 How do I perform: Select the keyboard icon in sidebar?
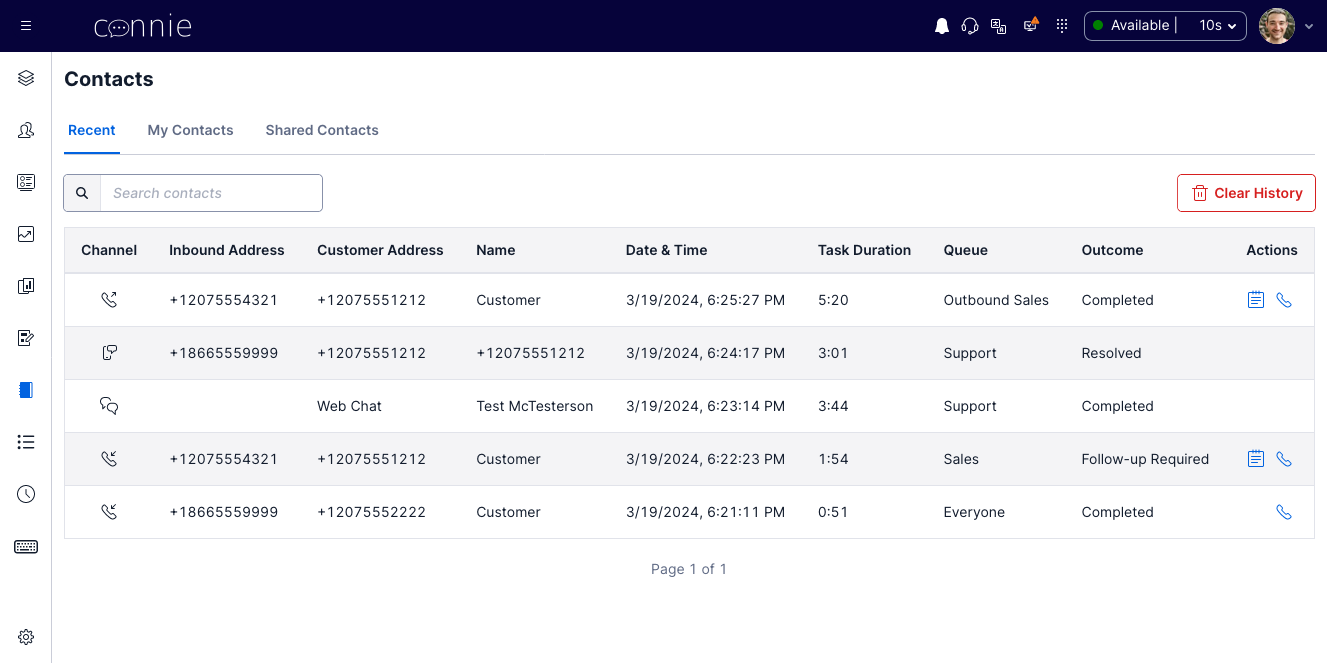(x=26, y=546)
